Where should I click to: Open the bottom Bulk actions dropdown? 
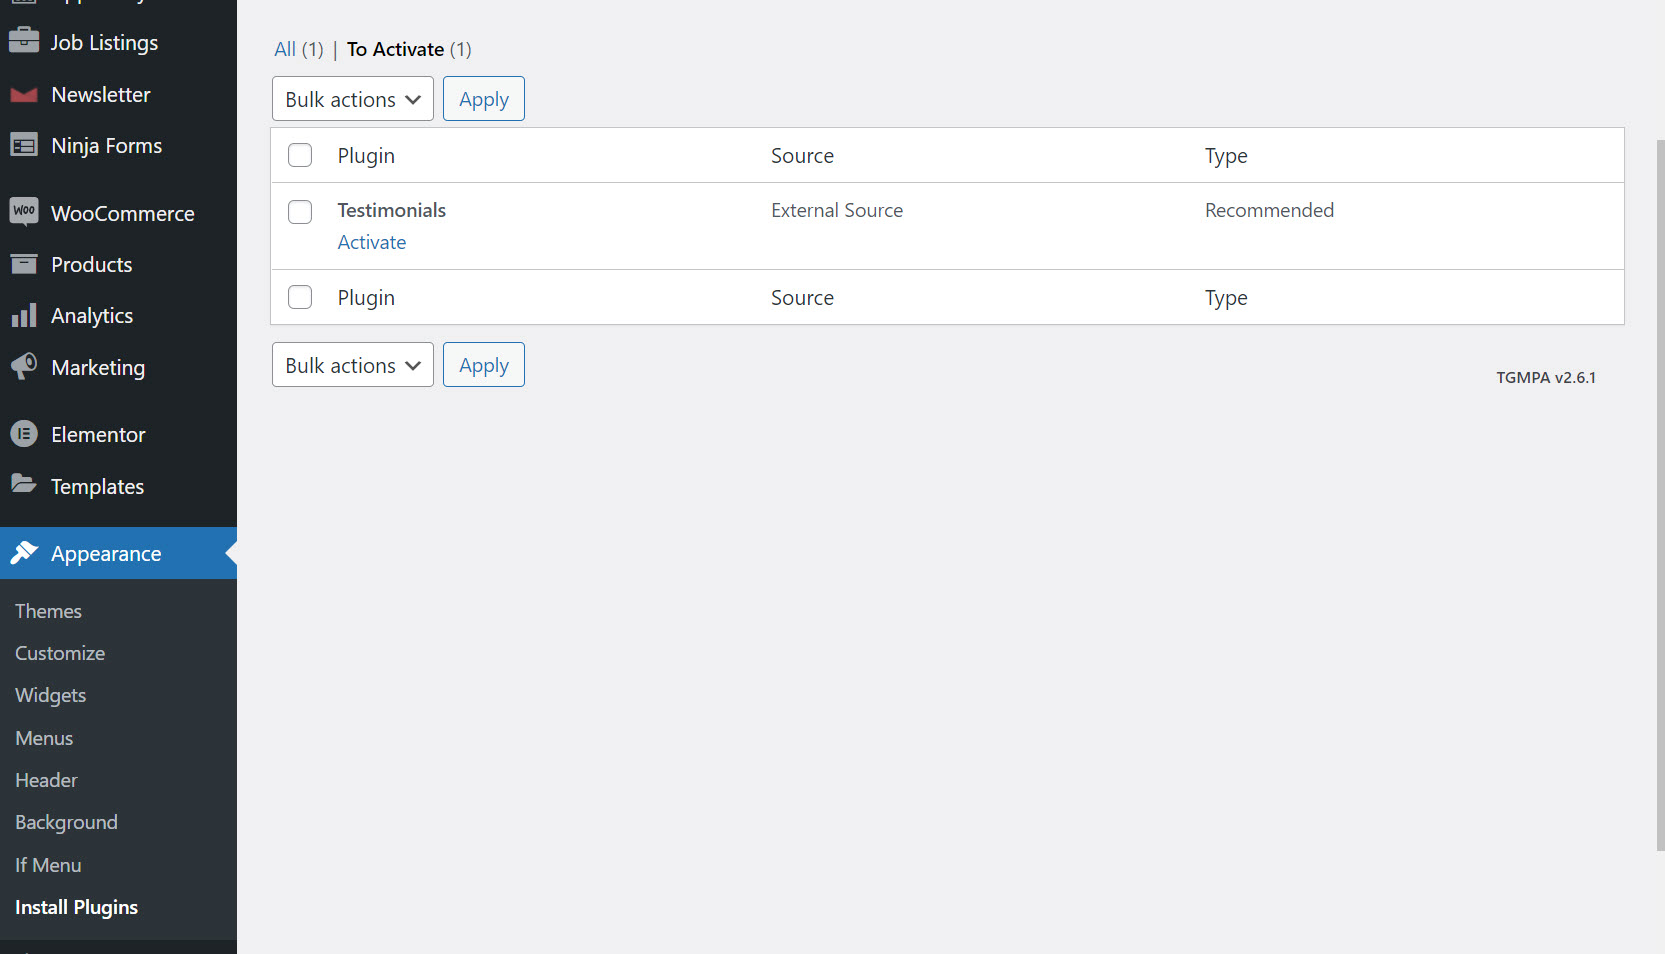353,365
